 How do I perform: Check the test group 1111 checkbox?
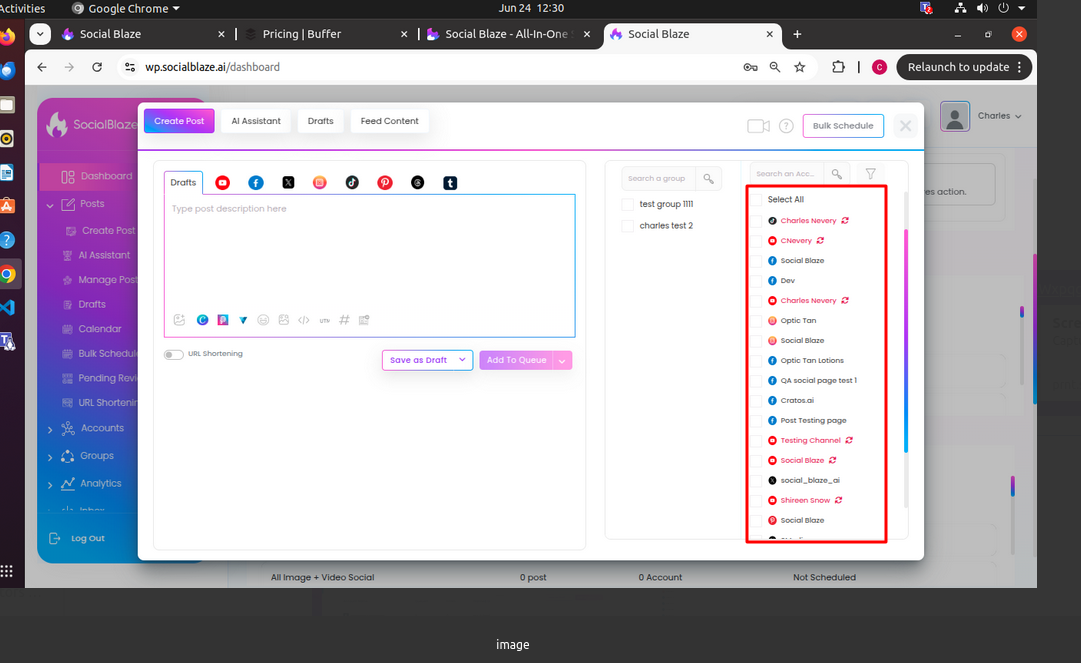(x=627, y=205)
